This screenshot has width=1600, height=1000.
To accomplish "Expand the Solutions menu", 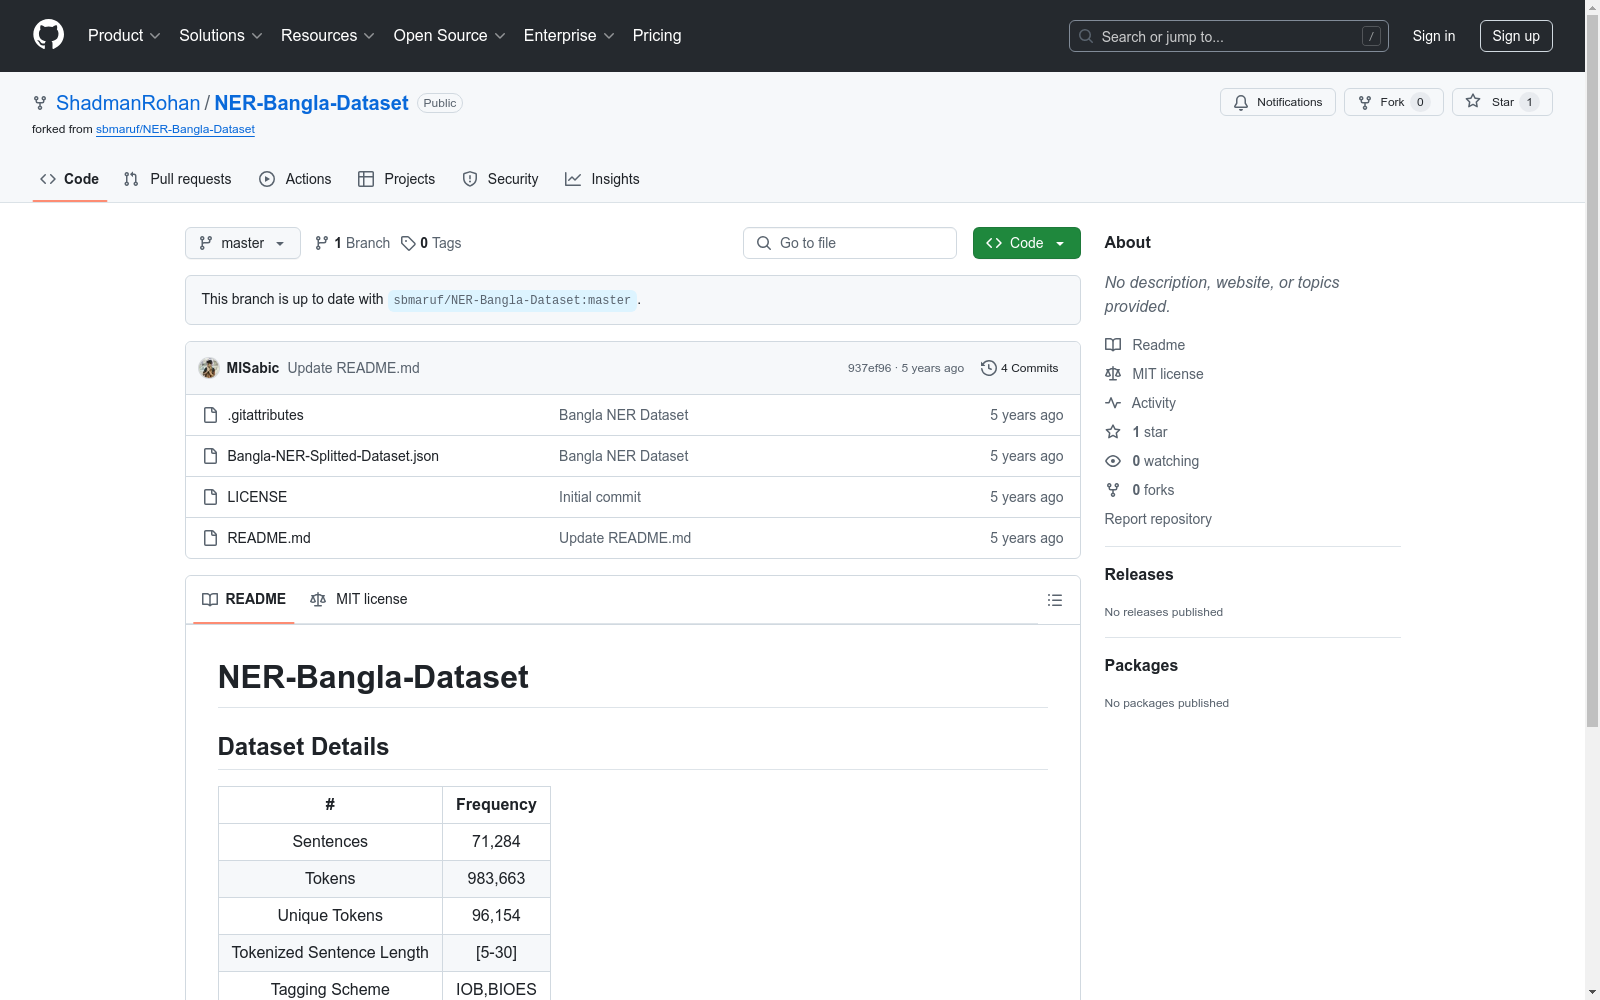I will point(221,36).
